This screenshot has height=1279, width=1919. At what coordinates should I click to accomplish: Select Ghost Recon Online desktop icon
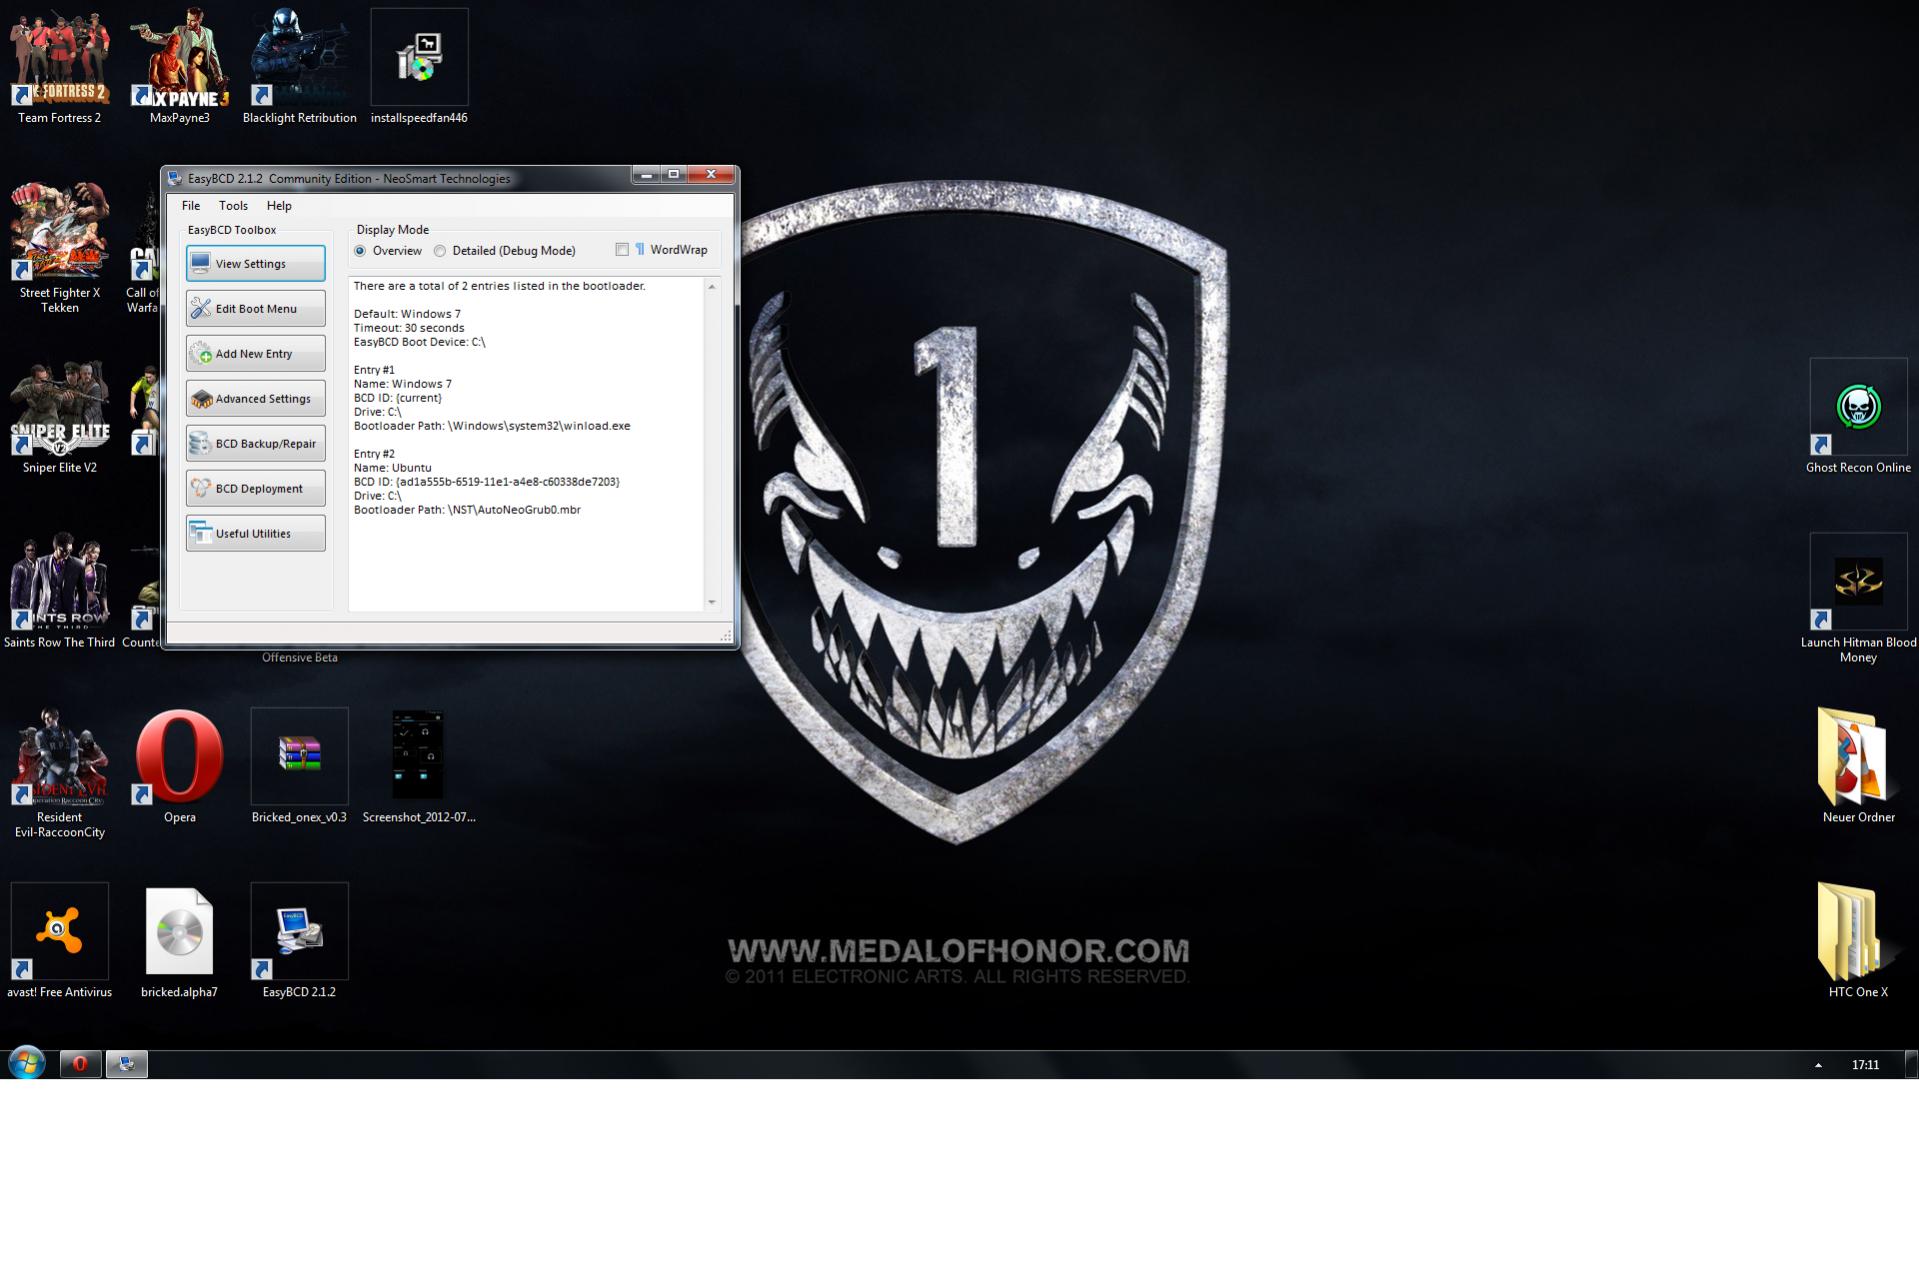(1858, 417)
